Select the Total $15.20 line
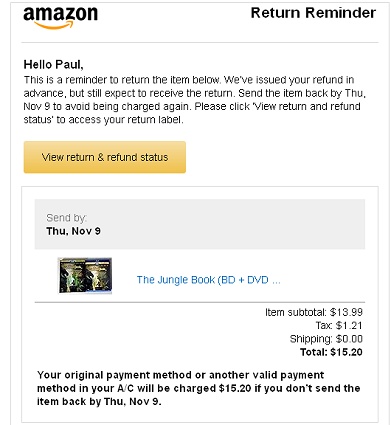Image resolution: width=390 pixels, height=425 pixels. point(331,352)
